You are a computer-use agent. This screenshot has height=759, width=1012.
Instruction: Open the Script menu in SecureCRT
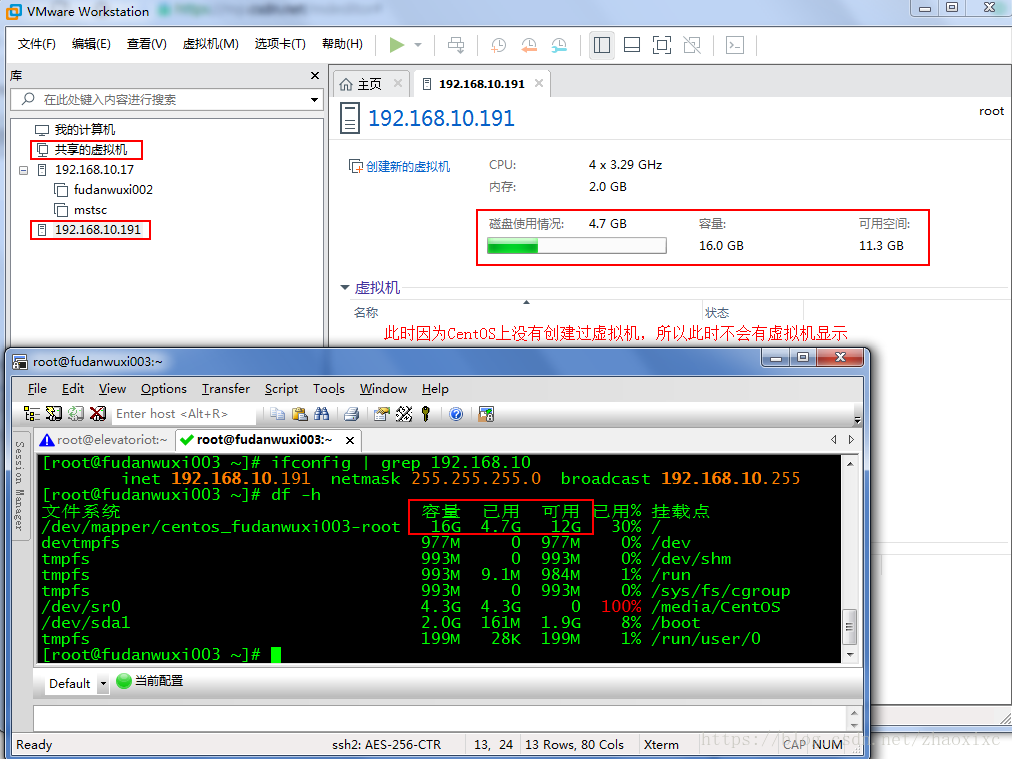pyautogui.click(x=281, y=389)
